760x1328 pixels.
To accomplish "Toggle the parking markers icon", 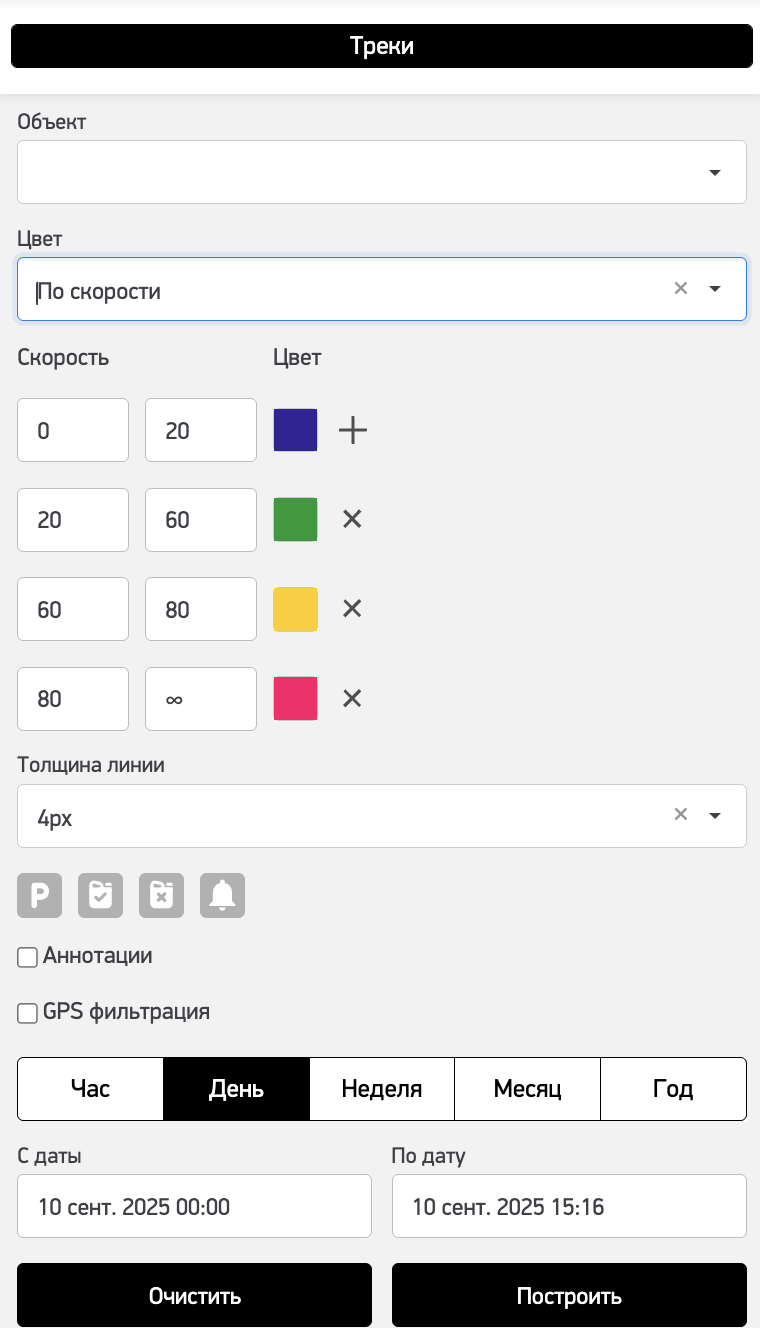I will coord(40,896).
